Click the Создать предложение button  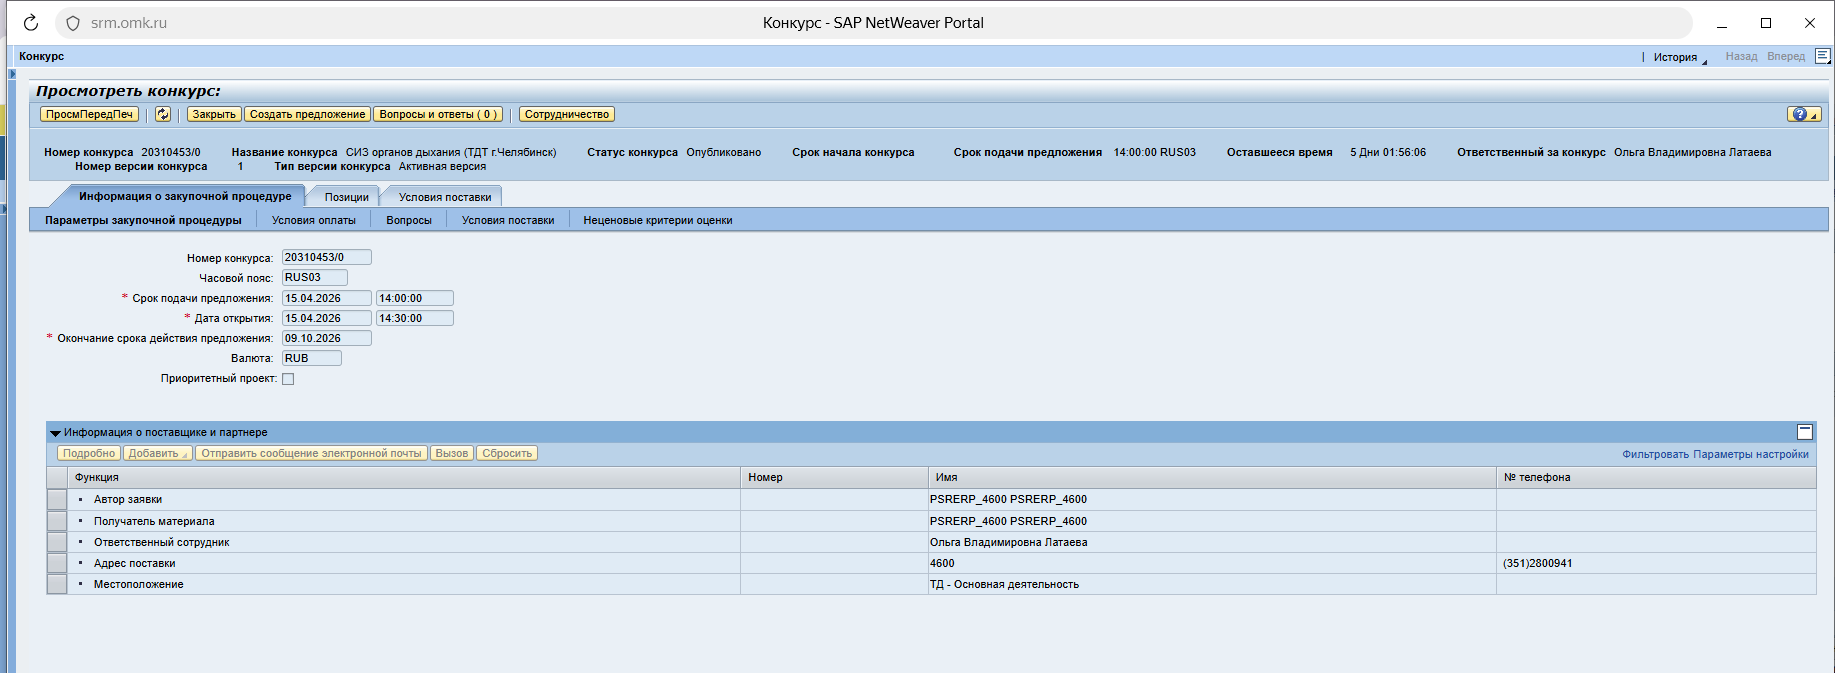(307, 114)
